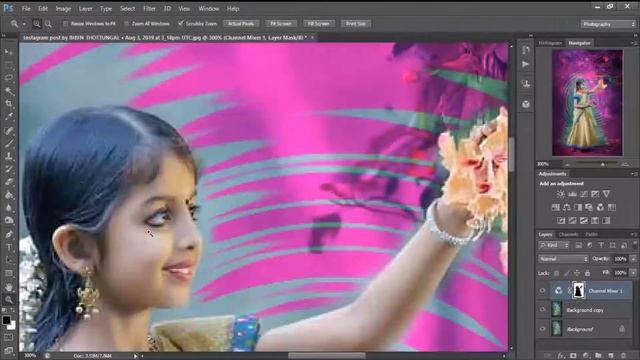The width and height of the screenshot is (640, 360).
Task: Click the Fit Screen button
Action: tap(281, 24)
